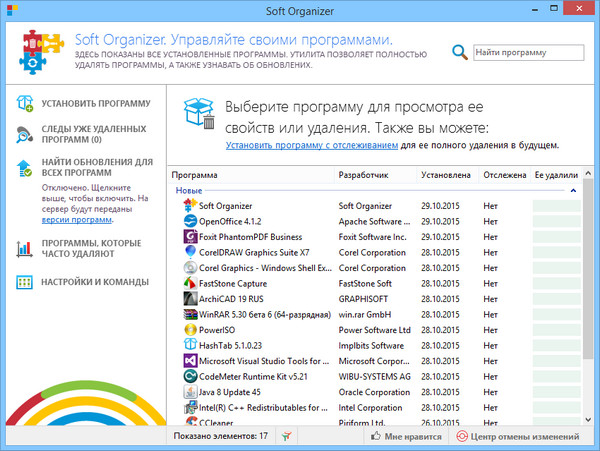Click the settings and commands icon
600x451 pixels.
[25, 283]
